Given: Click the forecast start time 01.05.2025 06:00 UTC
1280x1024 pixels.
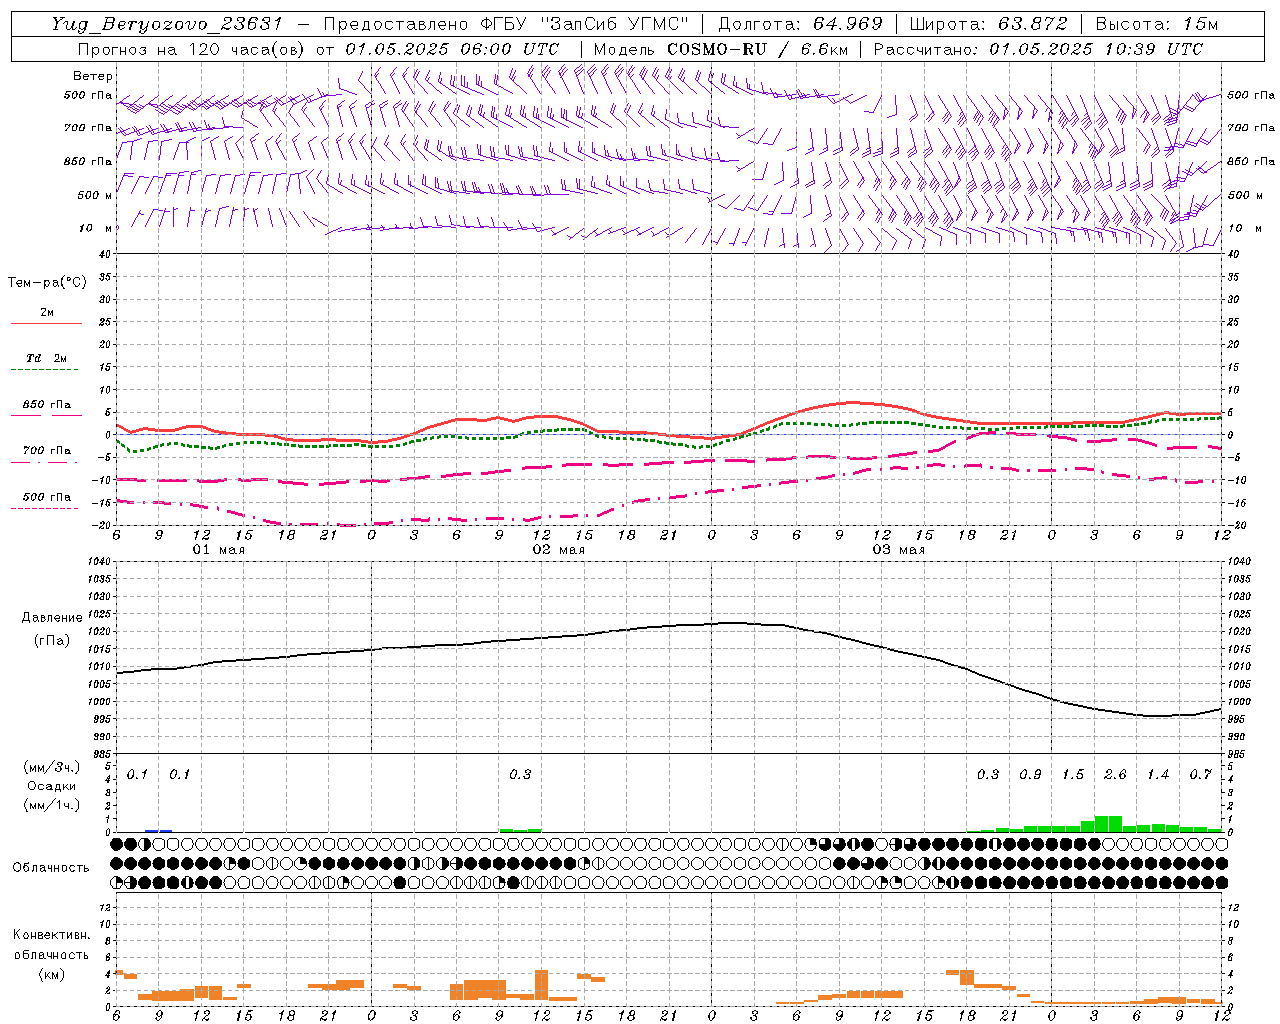Looking at the screenshot, I should coord(452,49).
